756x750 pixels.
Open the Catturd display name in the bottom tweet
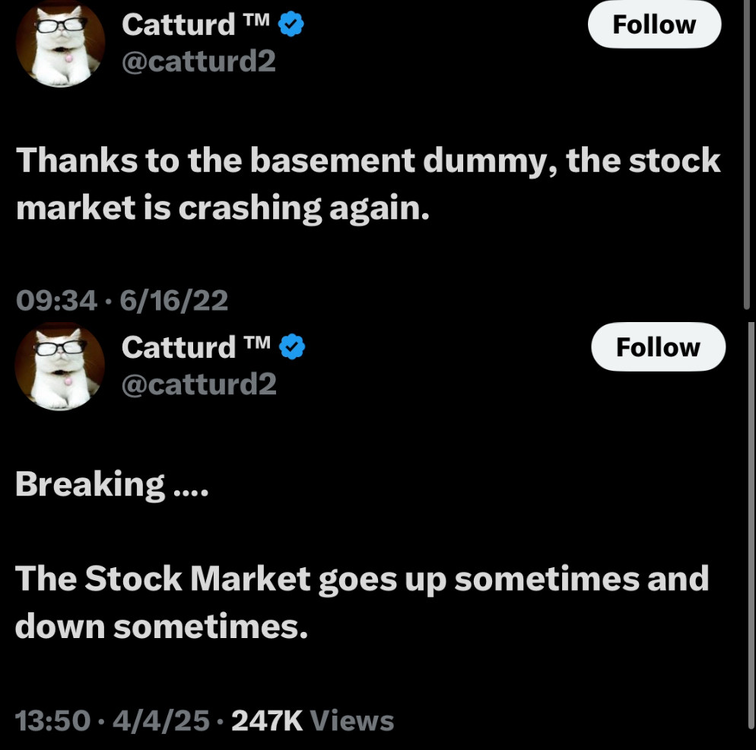[x=178, y=348]
